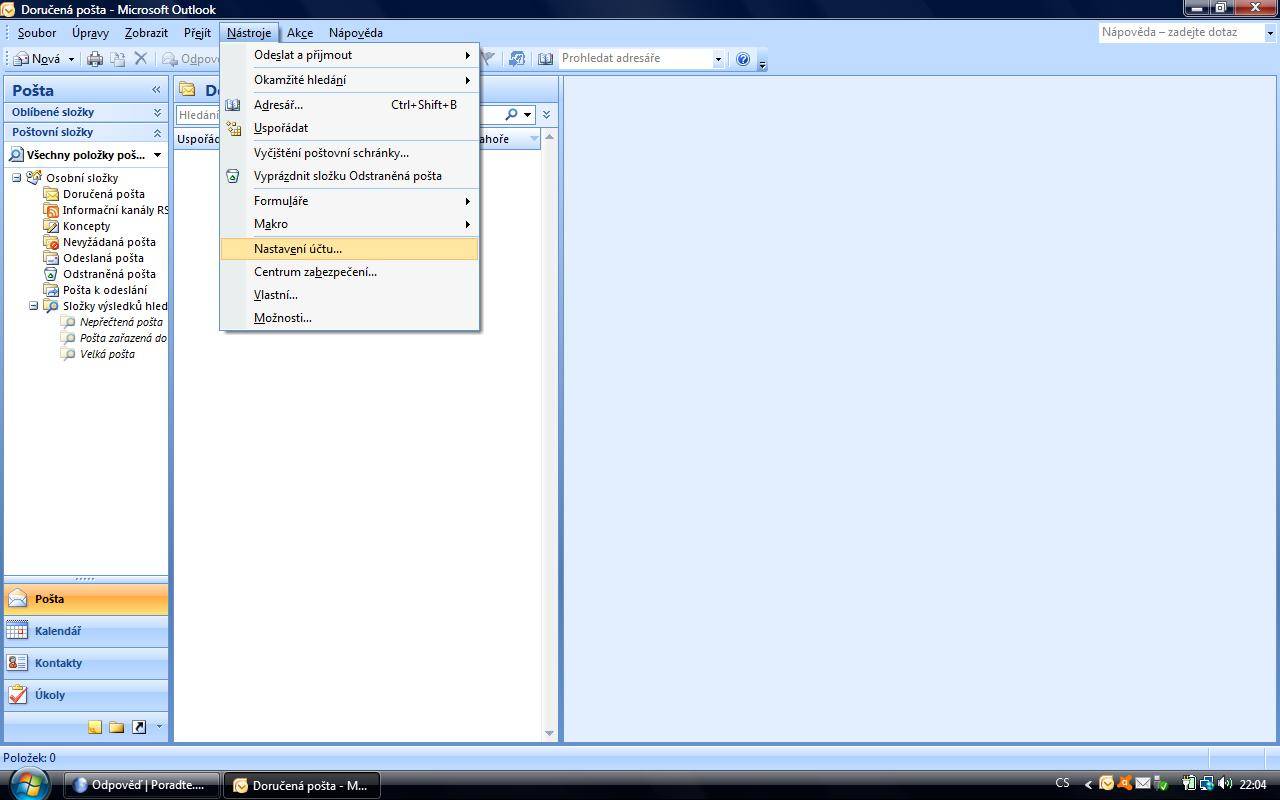The height and width of the screenshot is (800, 1280).
Task: Click the address book icon in the toolbar
Action: point(545,59)
